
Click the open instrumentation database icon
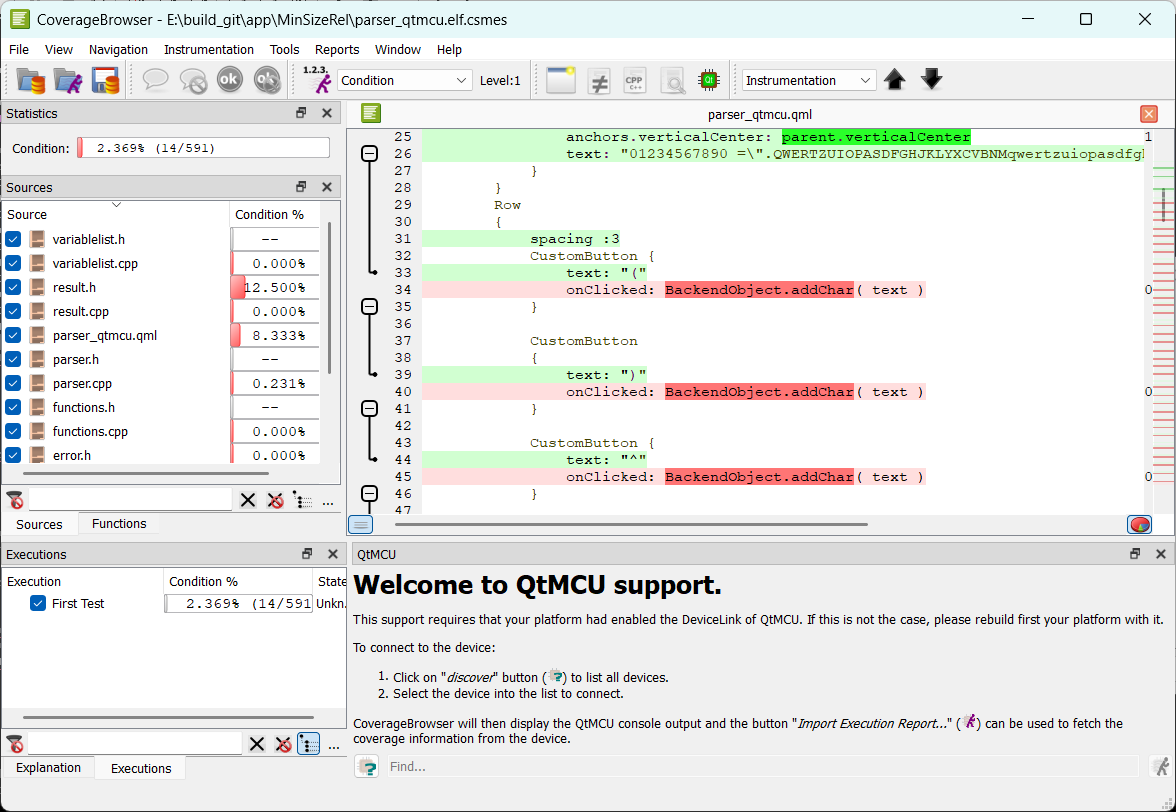point(31,80)
